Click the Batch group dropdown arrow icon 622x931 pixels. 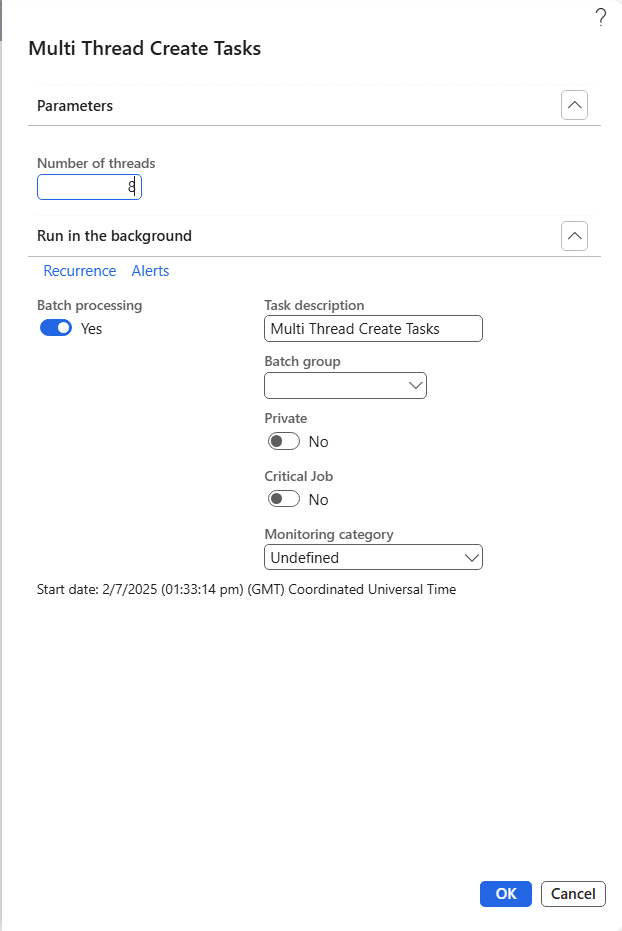[415, 385]
